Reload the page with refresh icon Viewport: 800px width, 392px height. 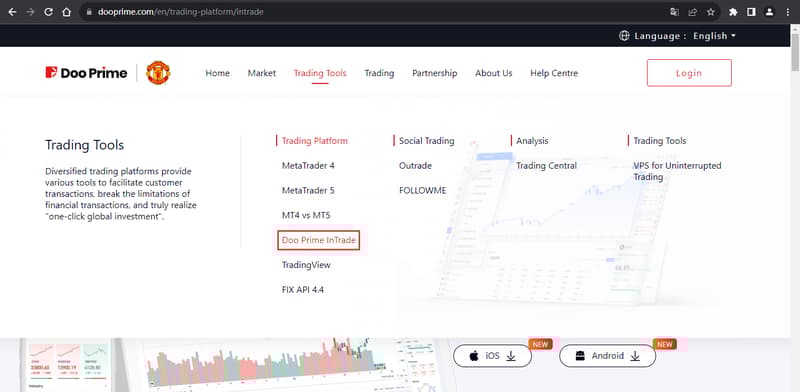[x=48, y=12]
